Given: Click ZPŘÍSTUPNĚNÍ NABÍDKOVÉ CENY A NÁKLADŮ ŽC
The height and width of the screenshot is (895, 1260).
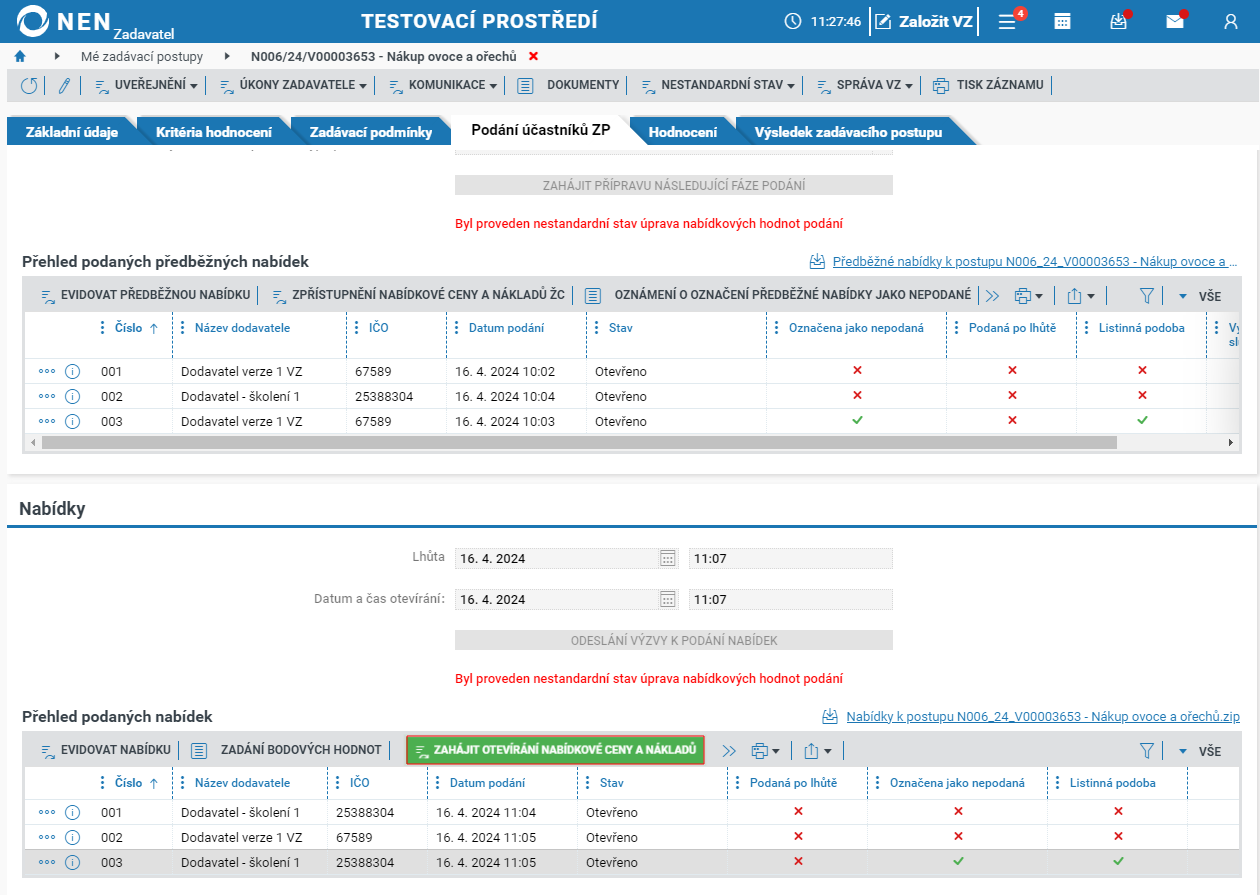Looking at the screenshot, I should click(417, 296).
